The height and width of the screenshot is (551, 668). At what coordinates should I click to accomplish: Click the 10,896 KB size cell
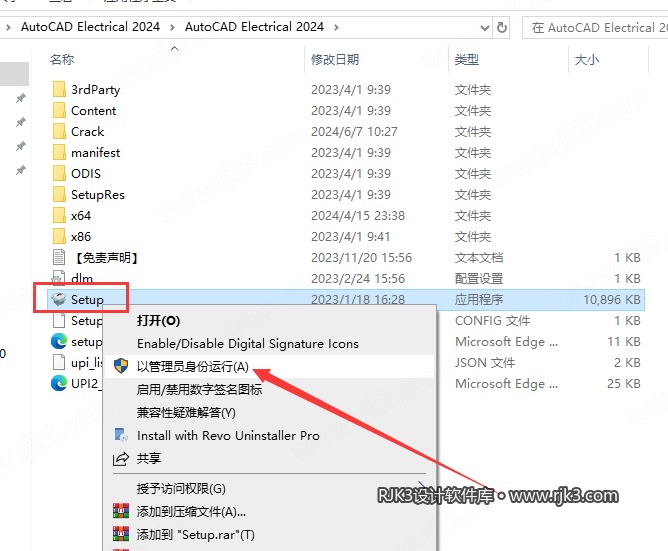pos(612,299)
